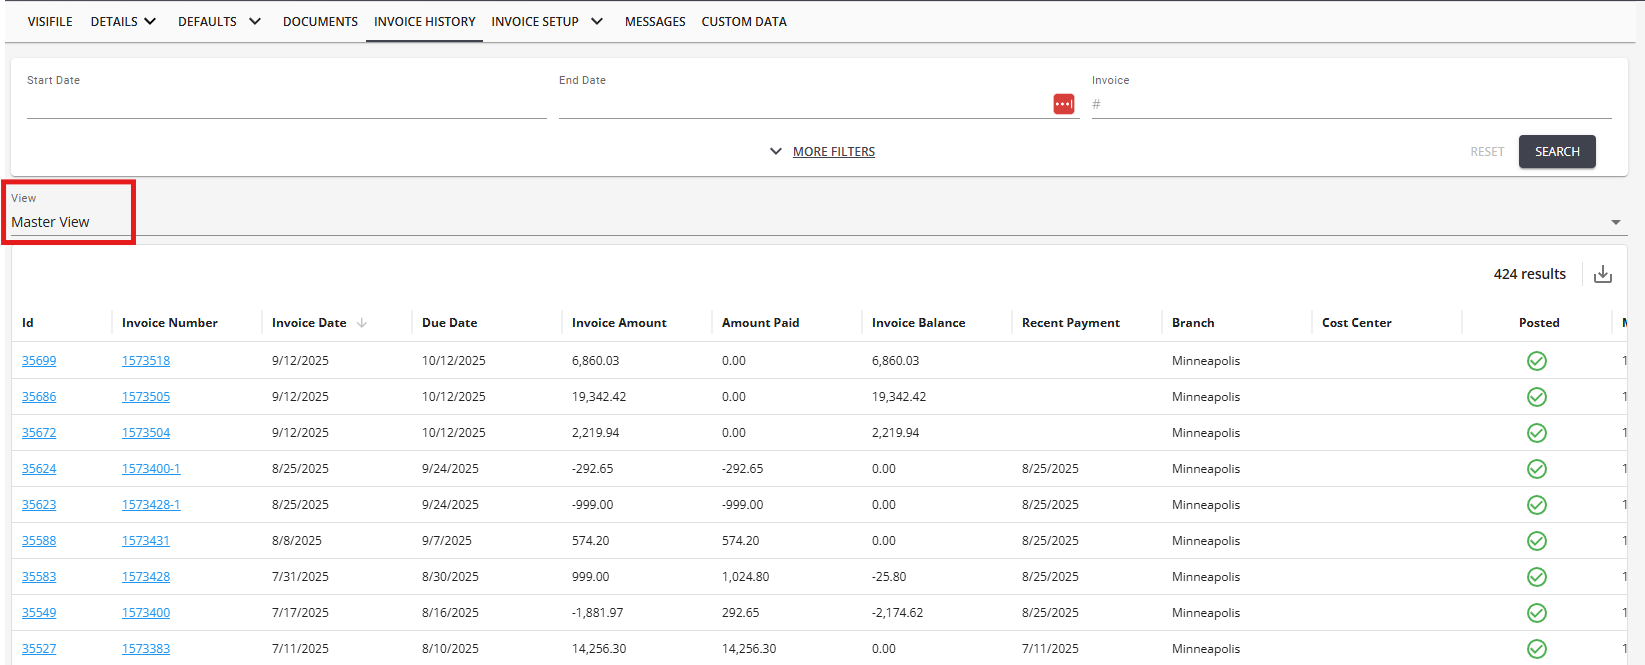This screenshot has width=1645, height=665.
Task: Open the Messages tab
Action: click(655, 21)
